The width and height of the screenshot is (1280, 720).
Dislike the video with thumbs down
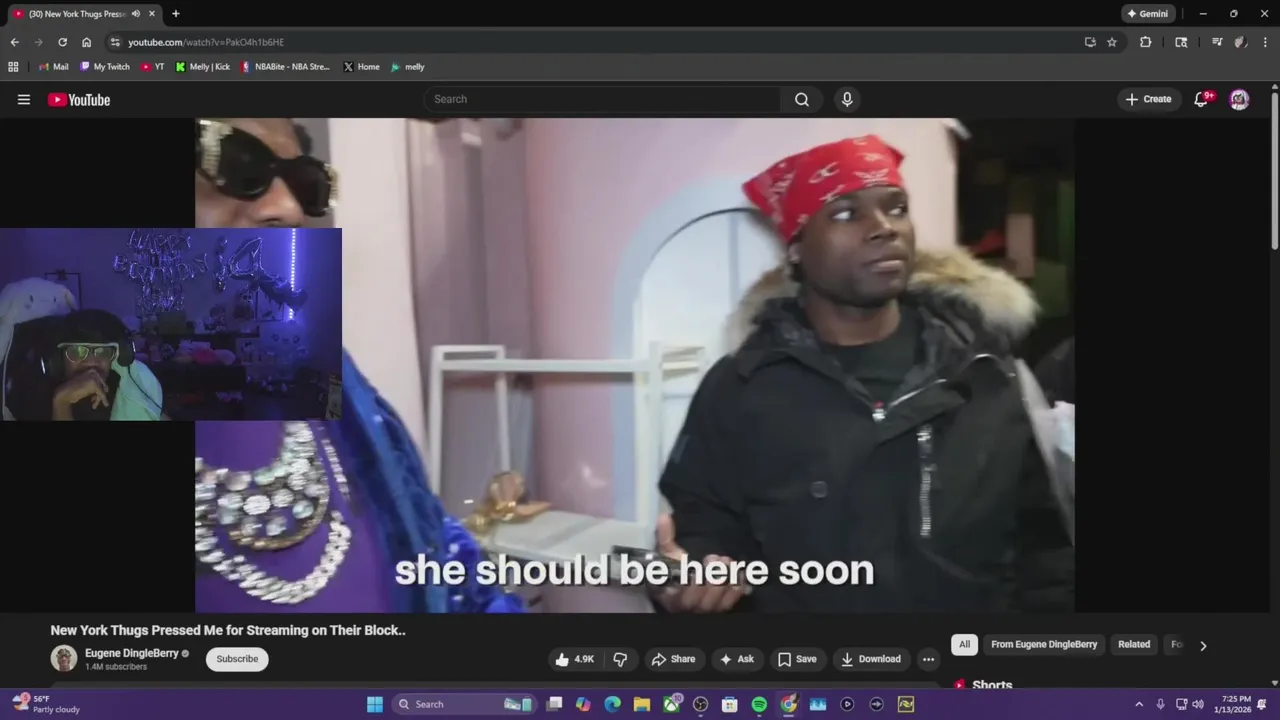pos(620,659)
